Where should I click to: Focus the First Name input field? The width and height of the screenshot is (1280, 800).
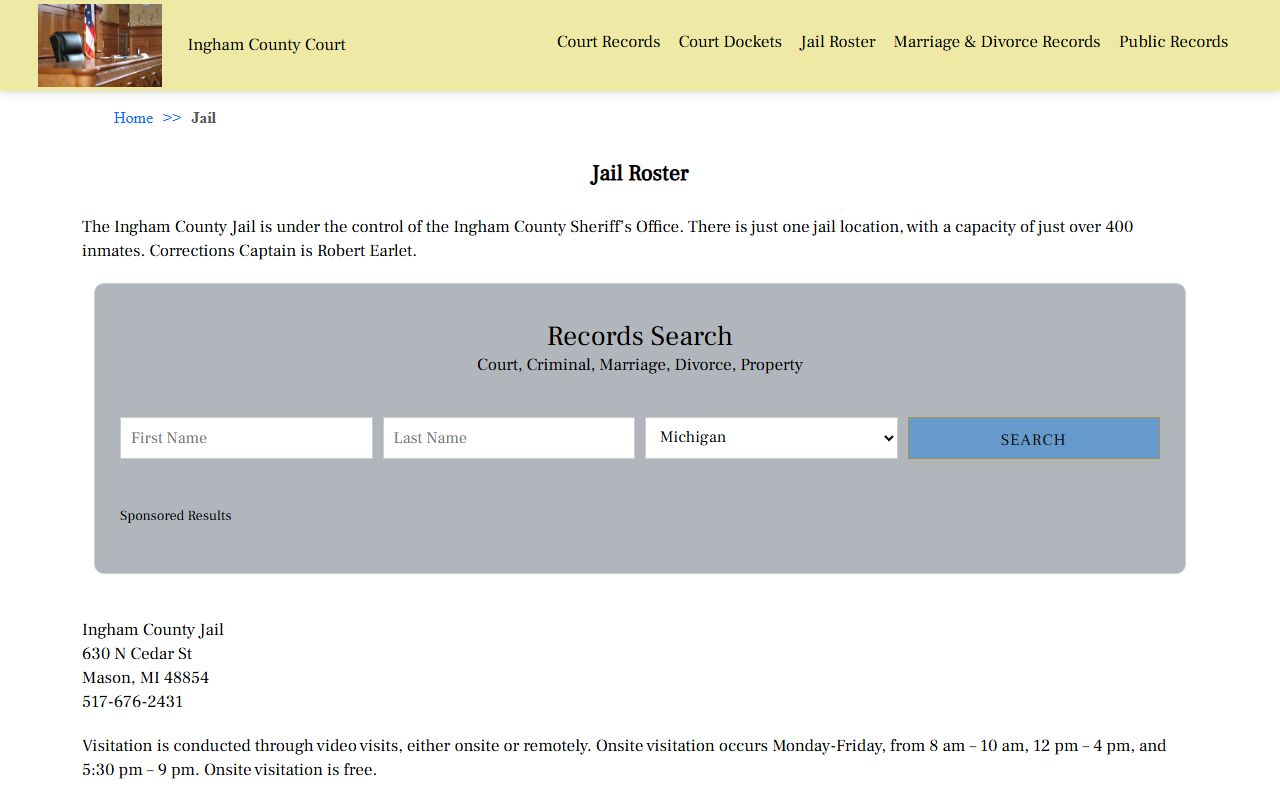click(x=246, y=438)
